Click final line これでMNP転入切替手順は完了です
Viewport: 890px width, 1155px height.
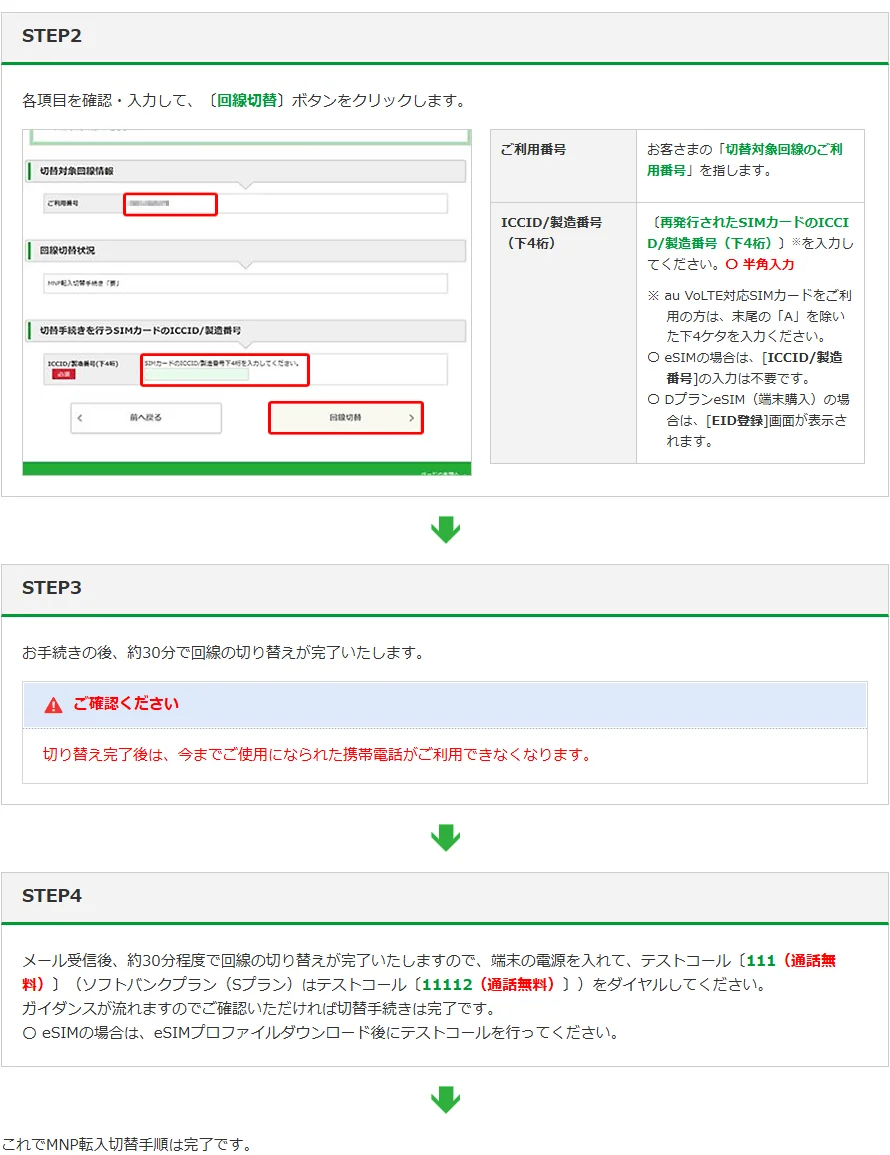pyautogui.click(x=127, y=1144)
